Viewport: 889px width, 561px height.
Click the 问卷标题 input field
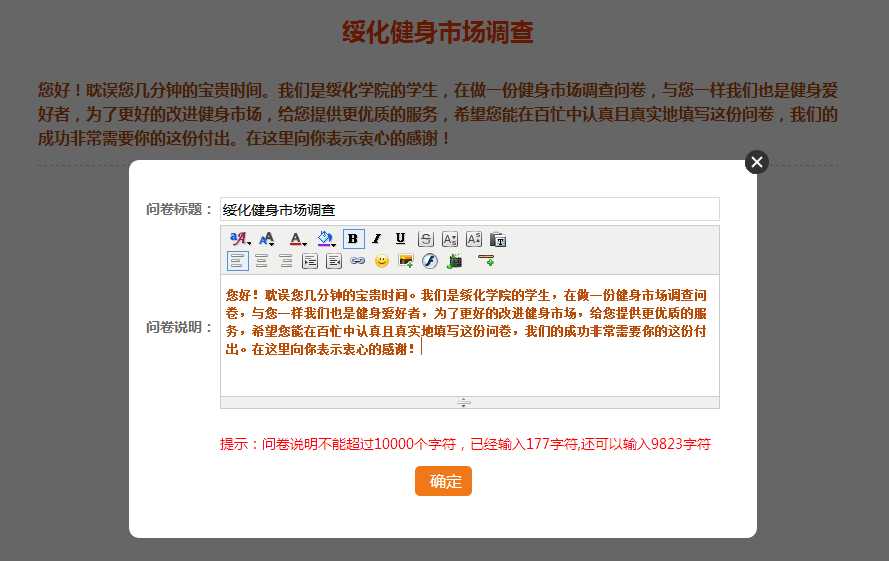click(x=469, y=209)
